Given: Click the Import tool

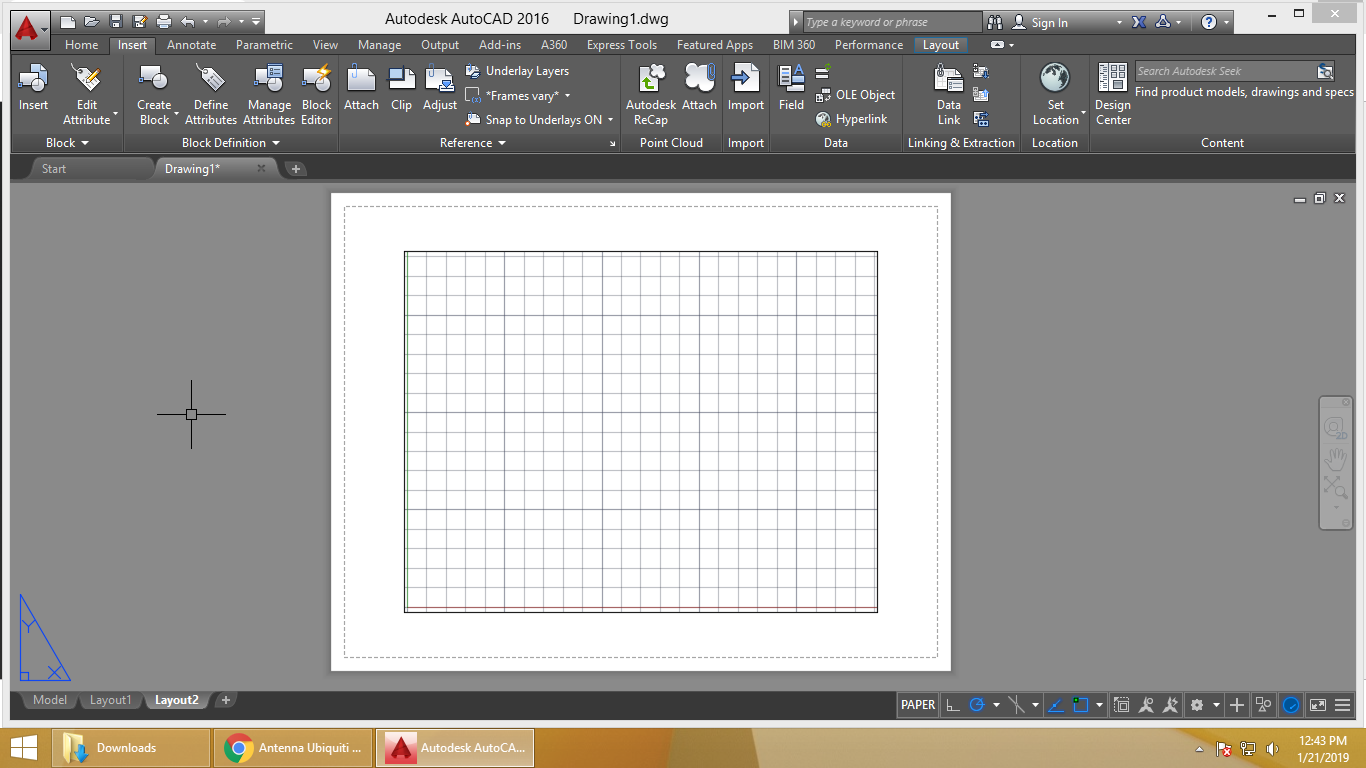Looking at the screenshot, I should click(746, 88).
